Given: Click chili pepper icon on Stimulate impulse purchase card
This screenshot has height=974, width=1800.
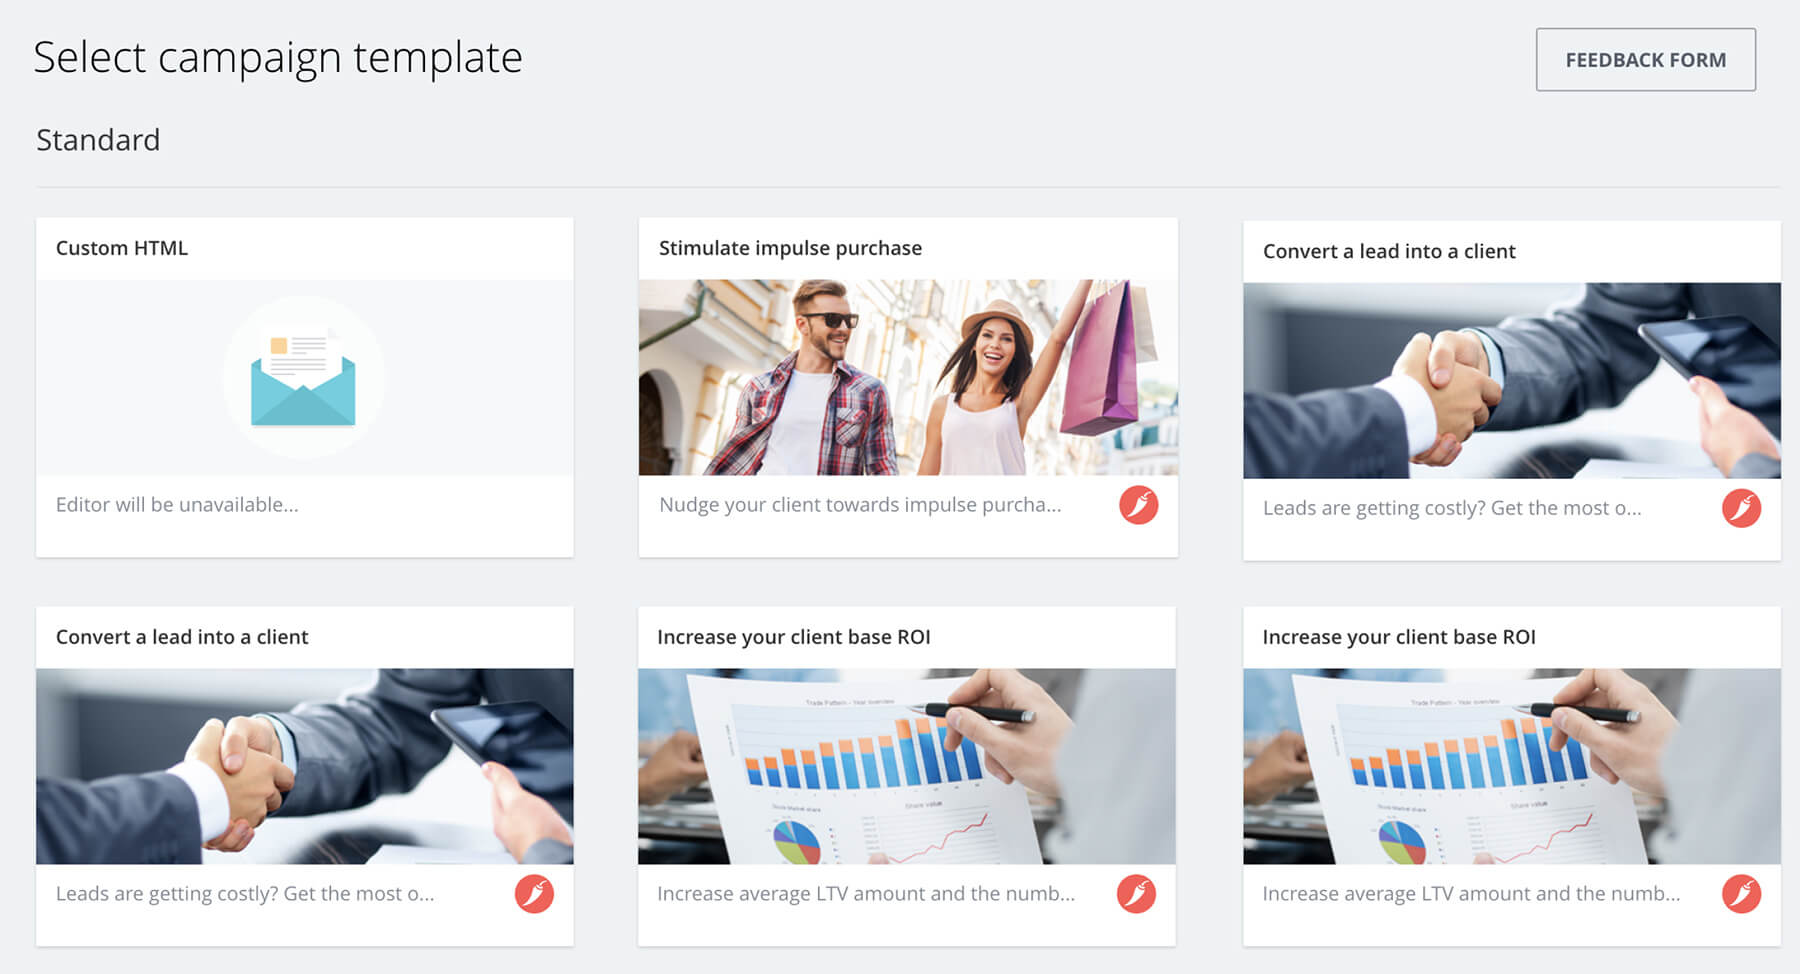Looking at the screenshot, I should tap(1138, 505).
